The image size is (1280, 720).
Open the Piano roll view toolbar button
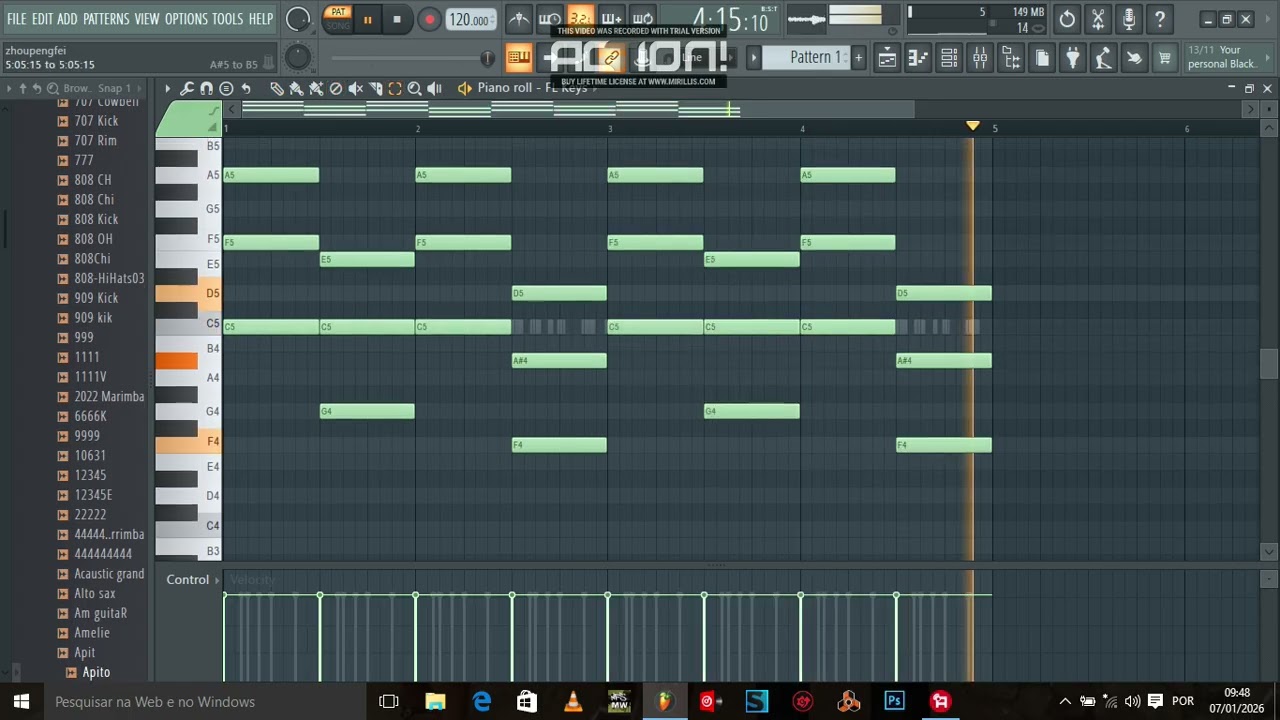pyautogui.click(x=918, y=58)
